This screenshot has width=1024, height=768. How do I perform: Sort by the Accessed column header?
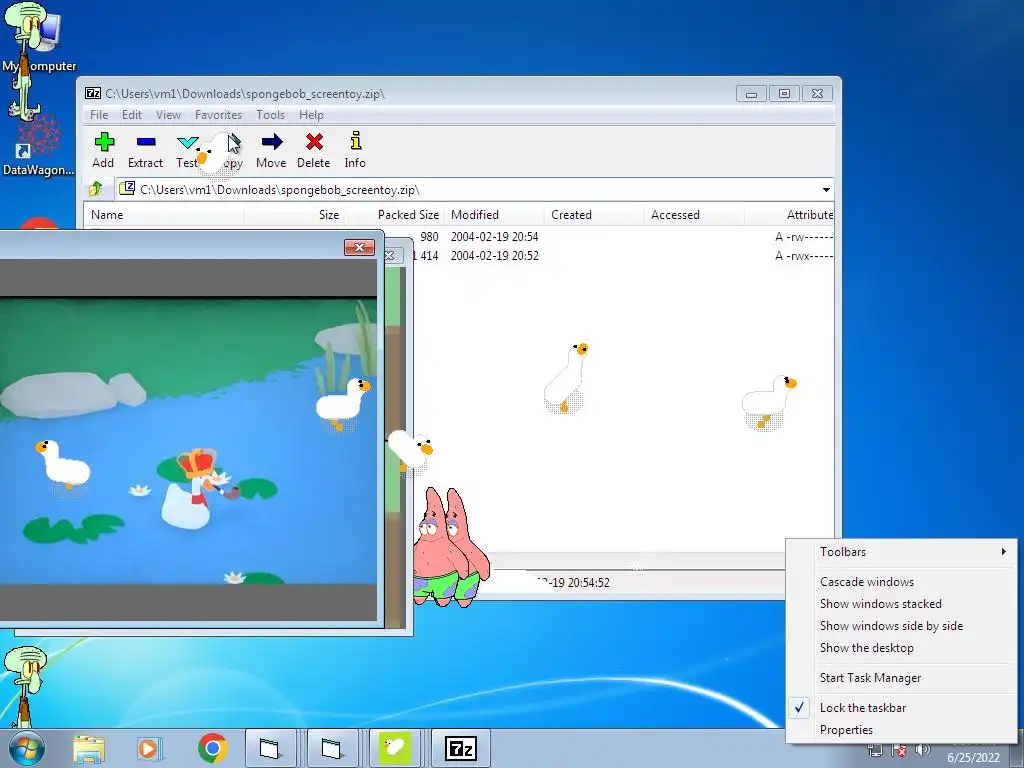click(694, 215)
